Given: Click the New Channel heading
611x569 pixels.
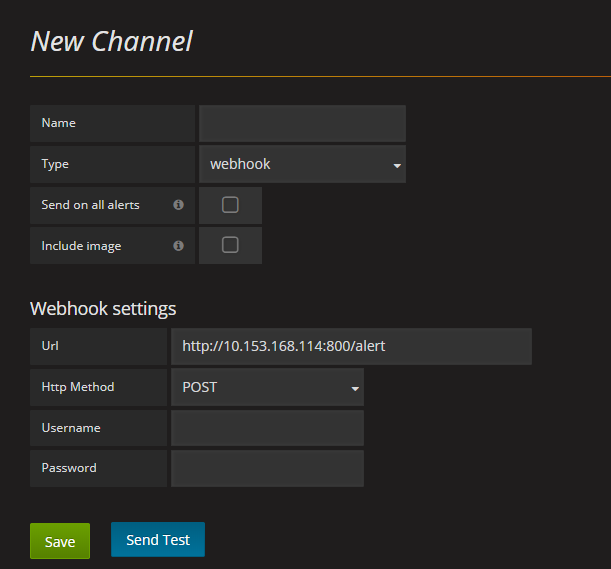Looking at the screenshot, I should point(111,41).
